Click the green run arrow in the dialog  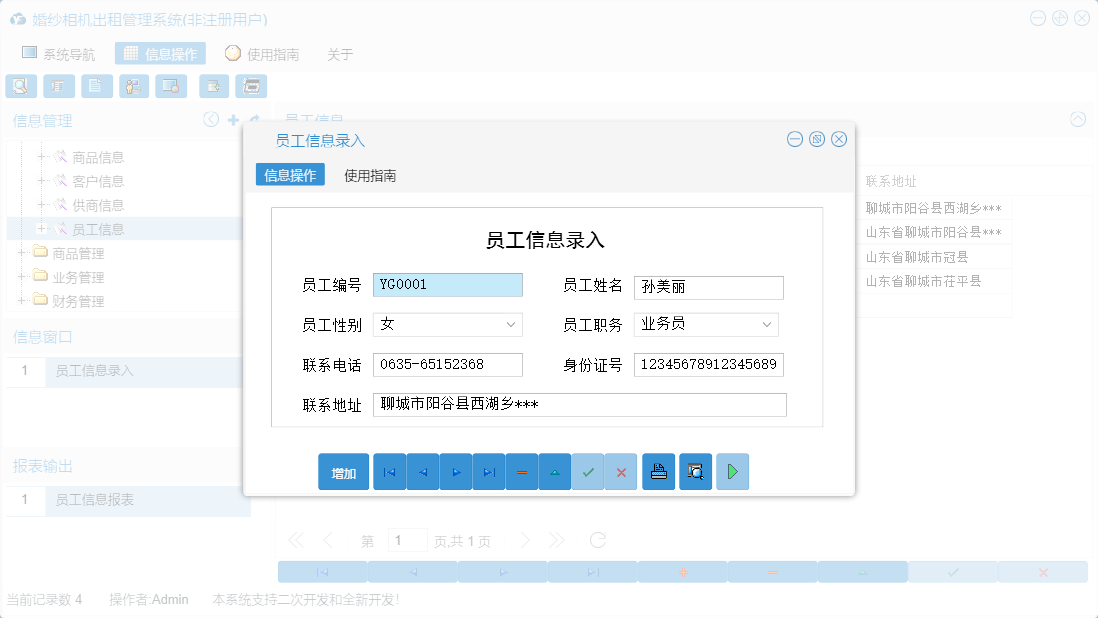click(732, 471)
